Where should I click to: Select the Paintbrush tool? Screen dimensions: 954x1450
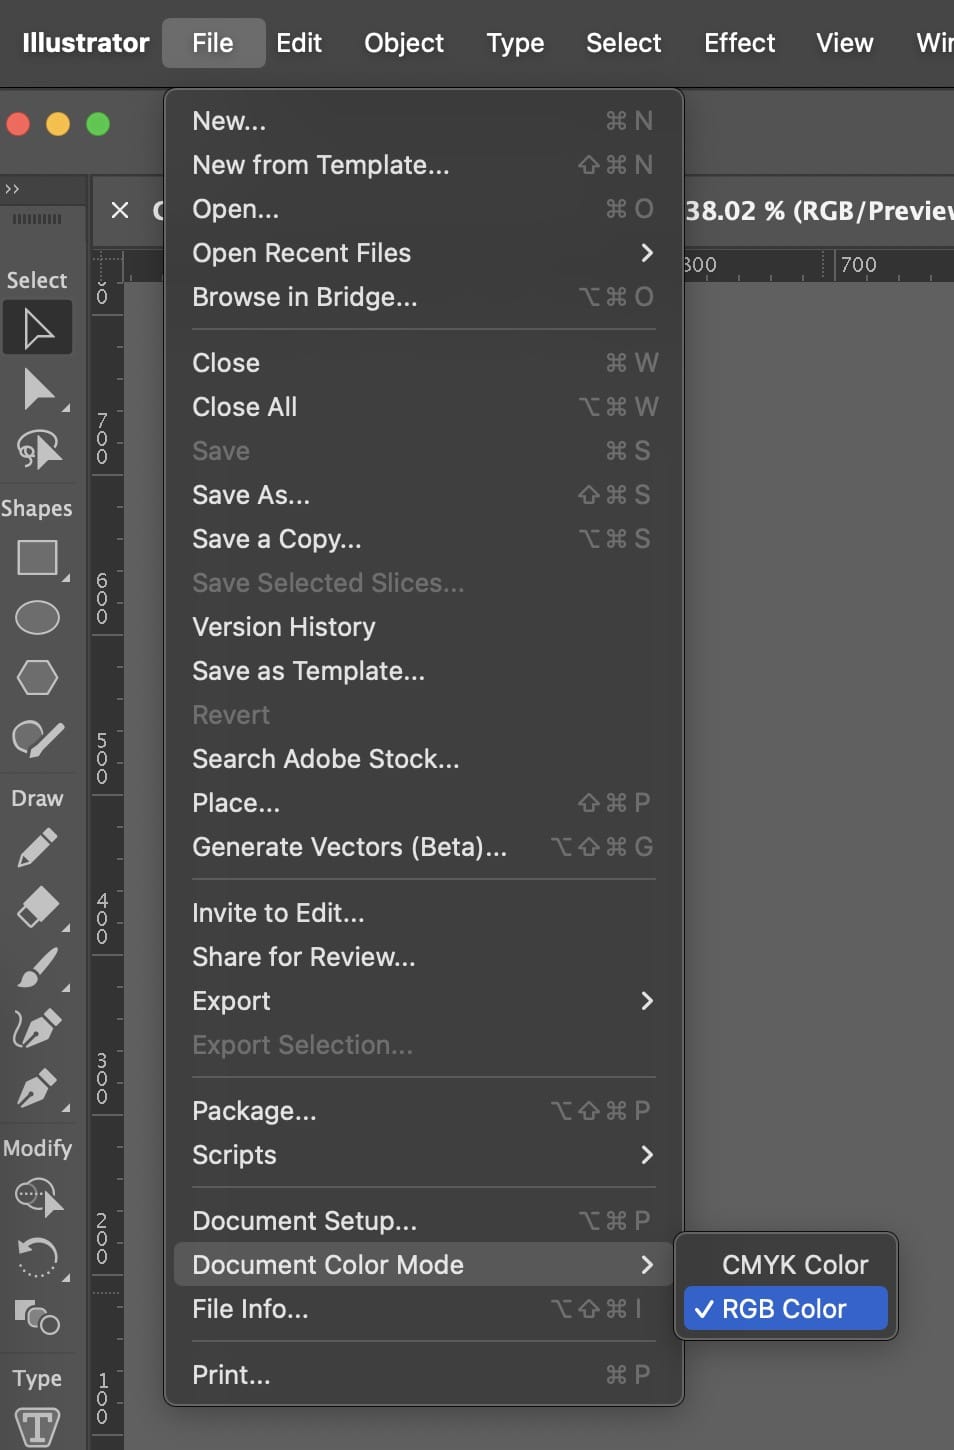click(37, 968)
